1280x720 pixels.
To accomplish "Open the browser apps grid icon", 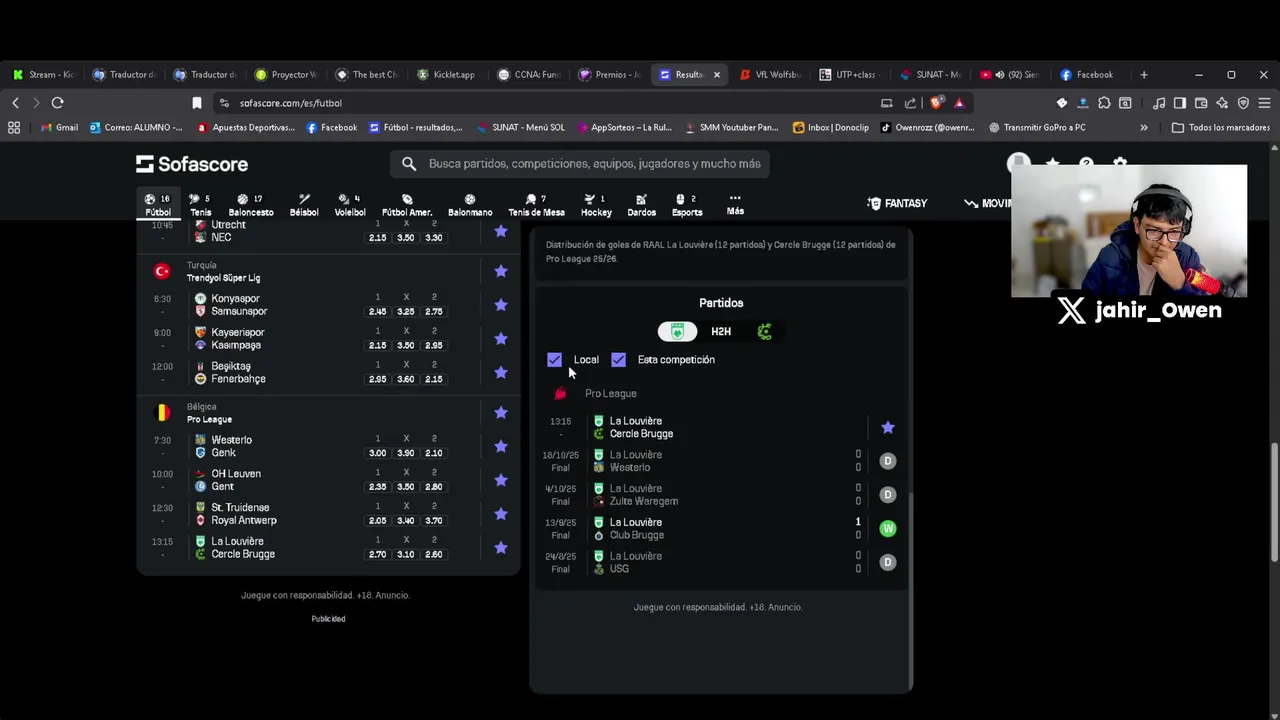I will (x=14, y=128).
